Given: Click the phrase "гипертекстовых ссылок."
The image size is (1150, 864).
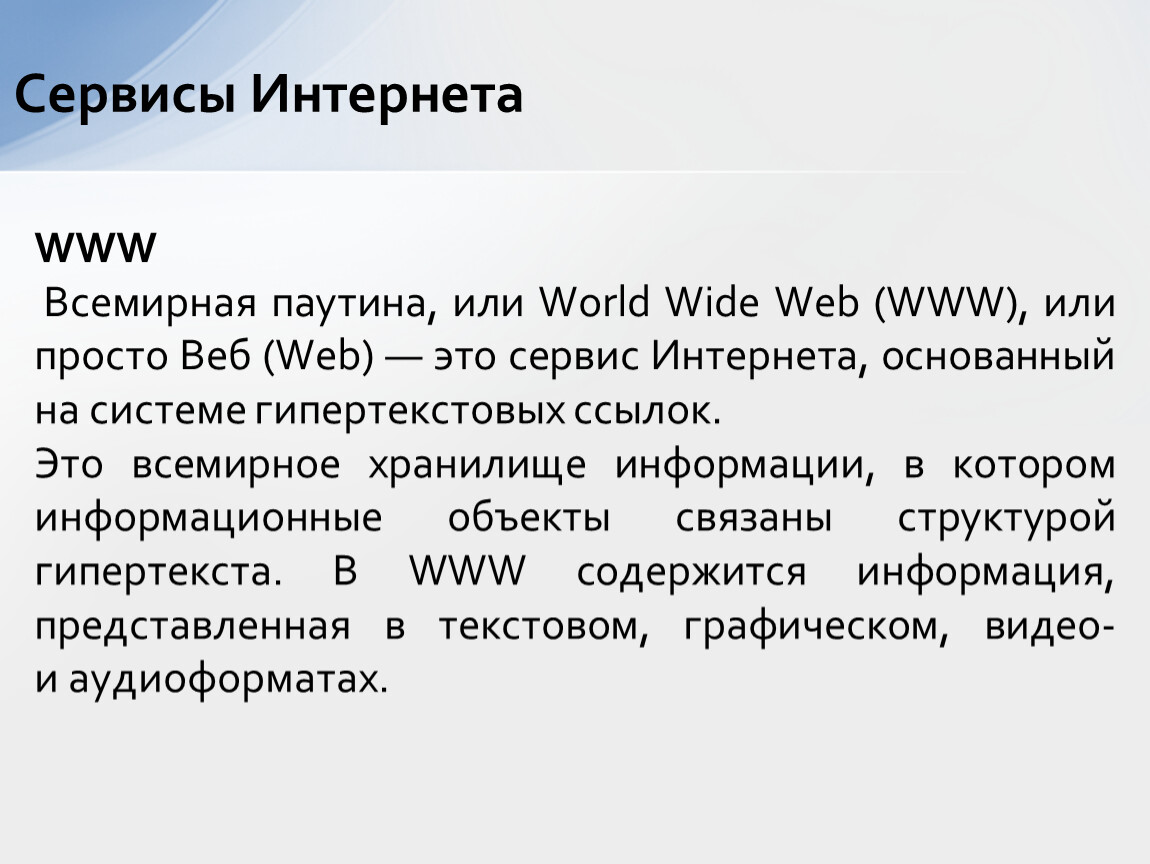Looking at the screenshot, I should [x=488, y=411].
